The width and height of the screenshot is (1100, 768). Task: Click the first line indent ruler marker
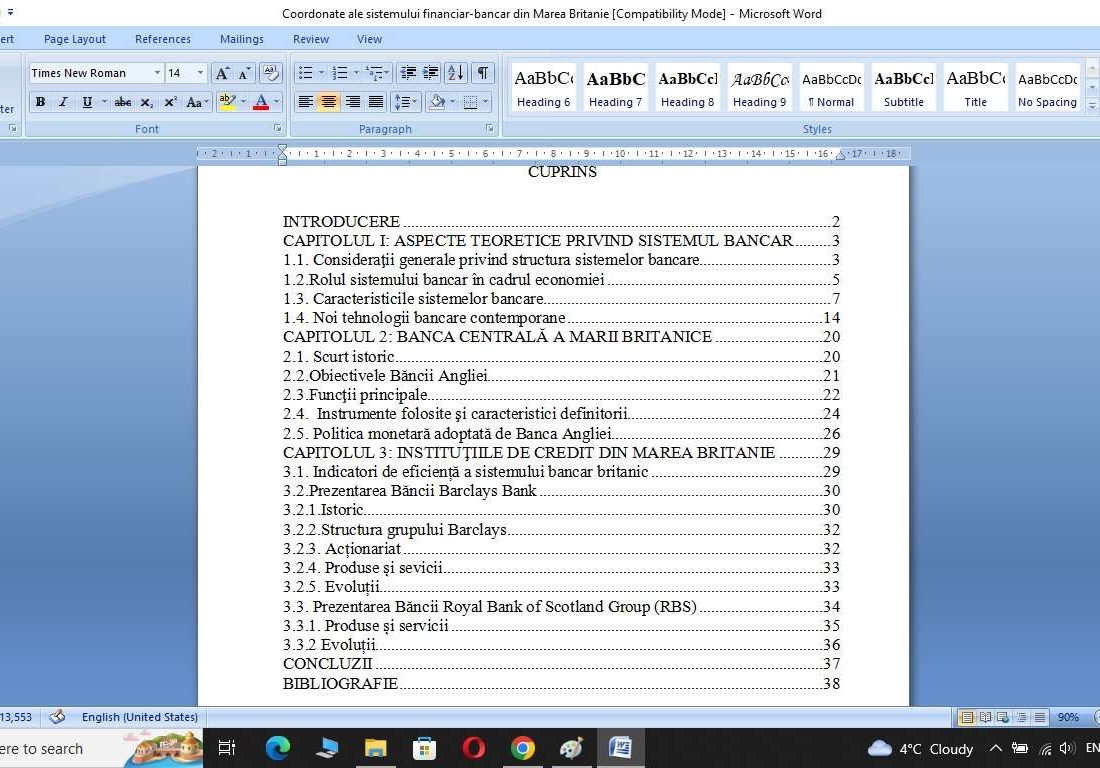282,150
